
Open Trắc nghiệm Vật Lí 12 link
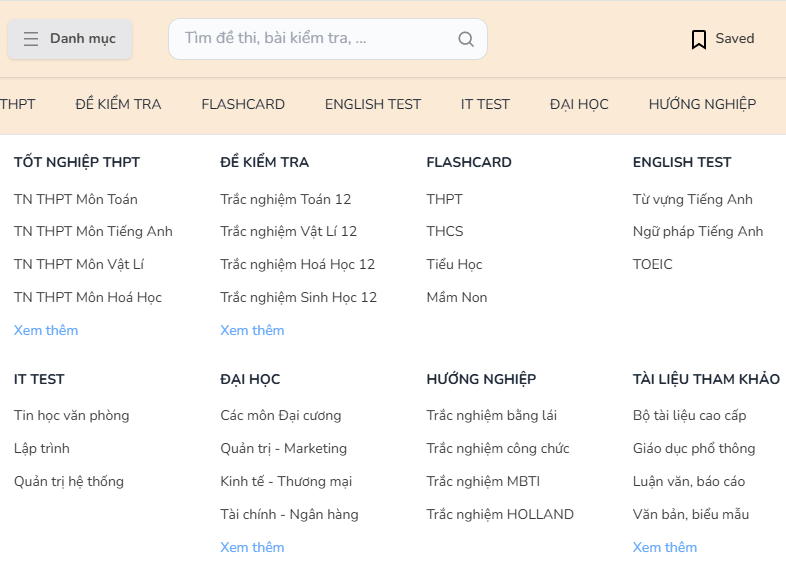point(289,232)
